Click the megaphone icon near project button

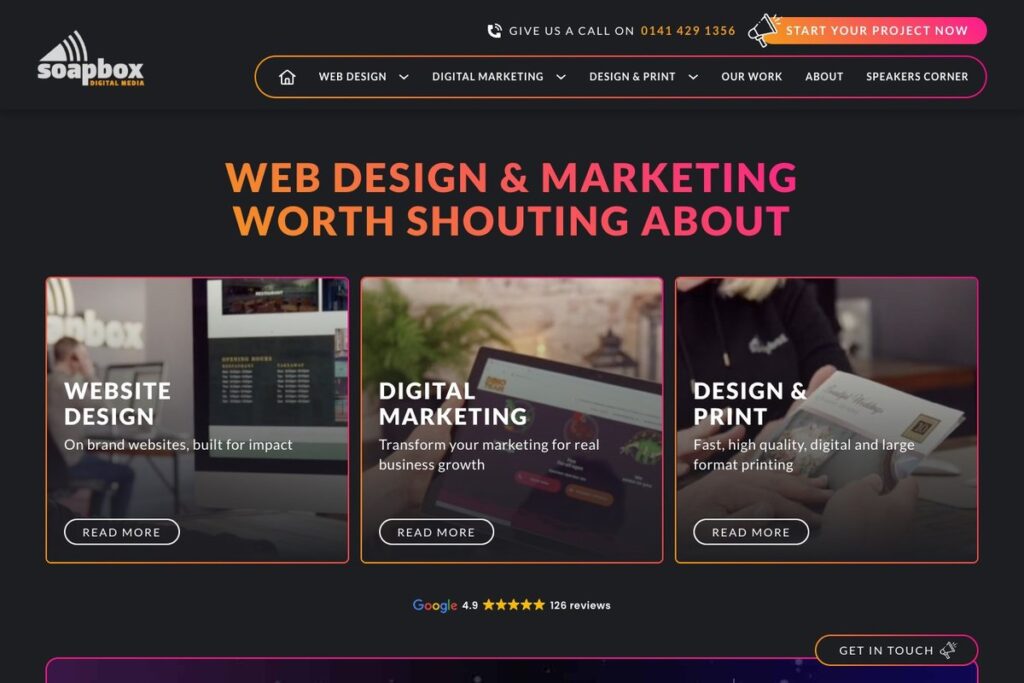tap(763, 30)
